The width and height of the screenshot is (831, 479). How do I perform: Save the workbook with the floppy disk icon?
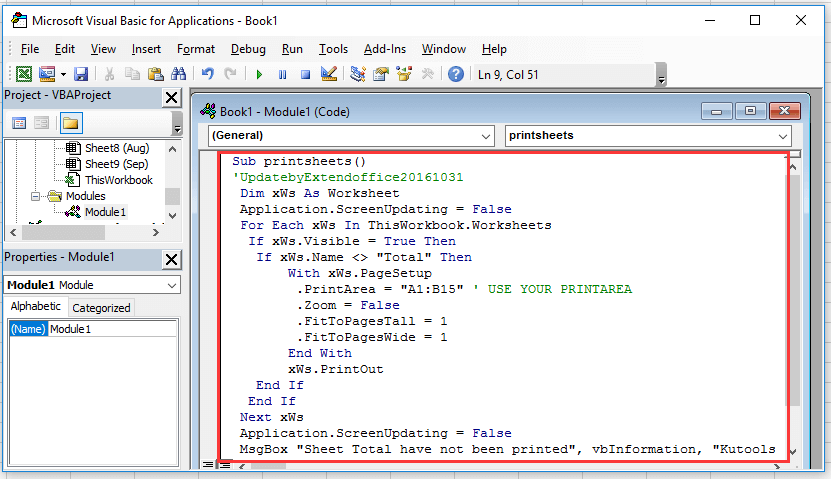click(81, 74)
